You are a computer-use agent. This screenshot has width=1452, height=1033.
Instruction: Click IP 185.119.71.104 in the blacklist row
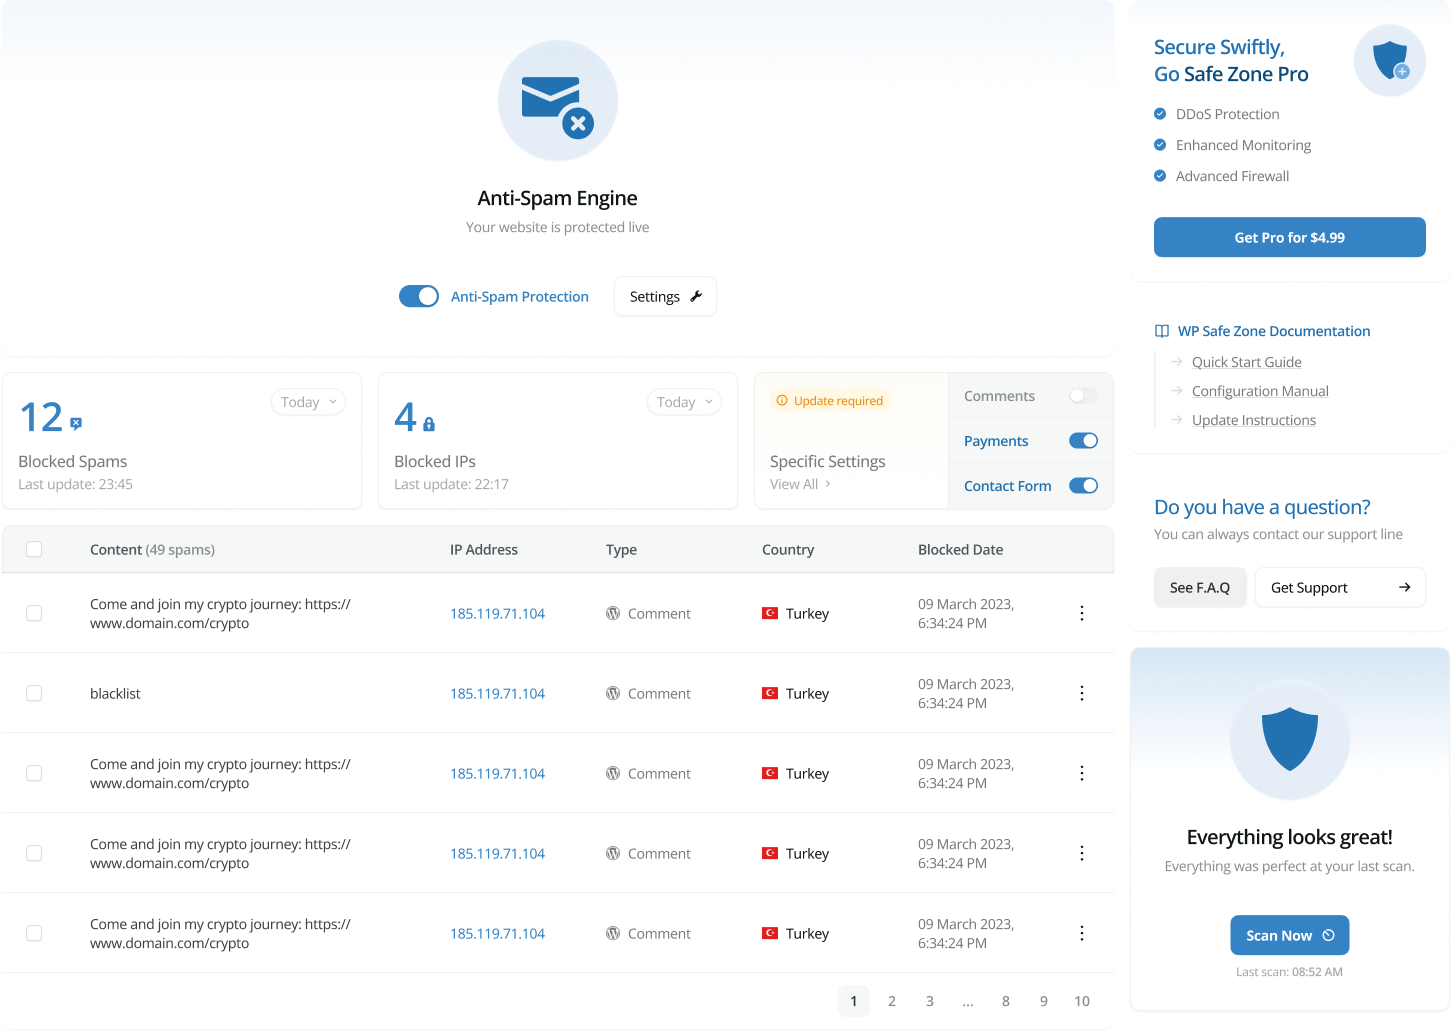tap(497, 693)
